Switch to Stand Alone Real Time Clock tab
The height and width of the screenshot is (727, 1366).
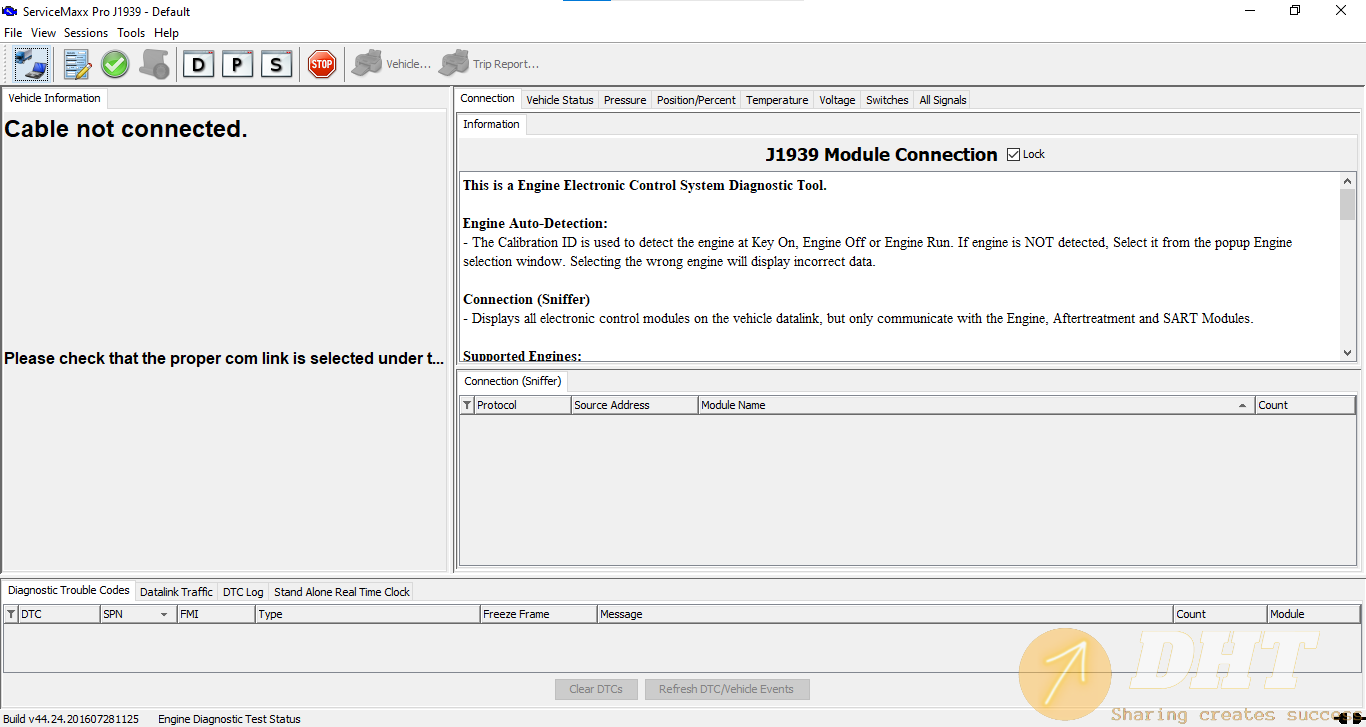(x=342, y=592)
